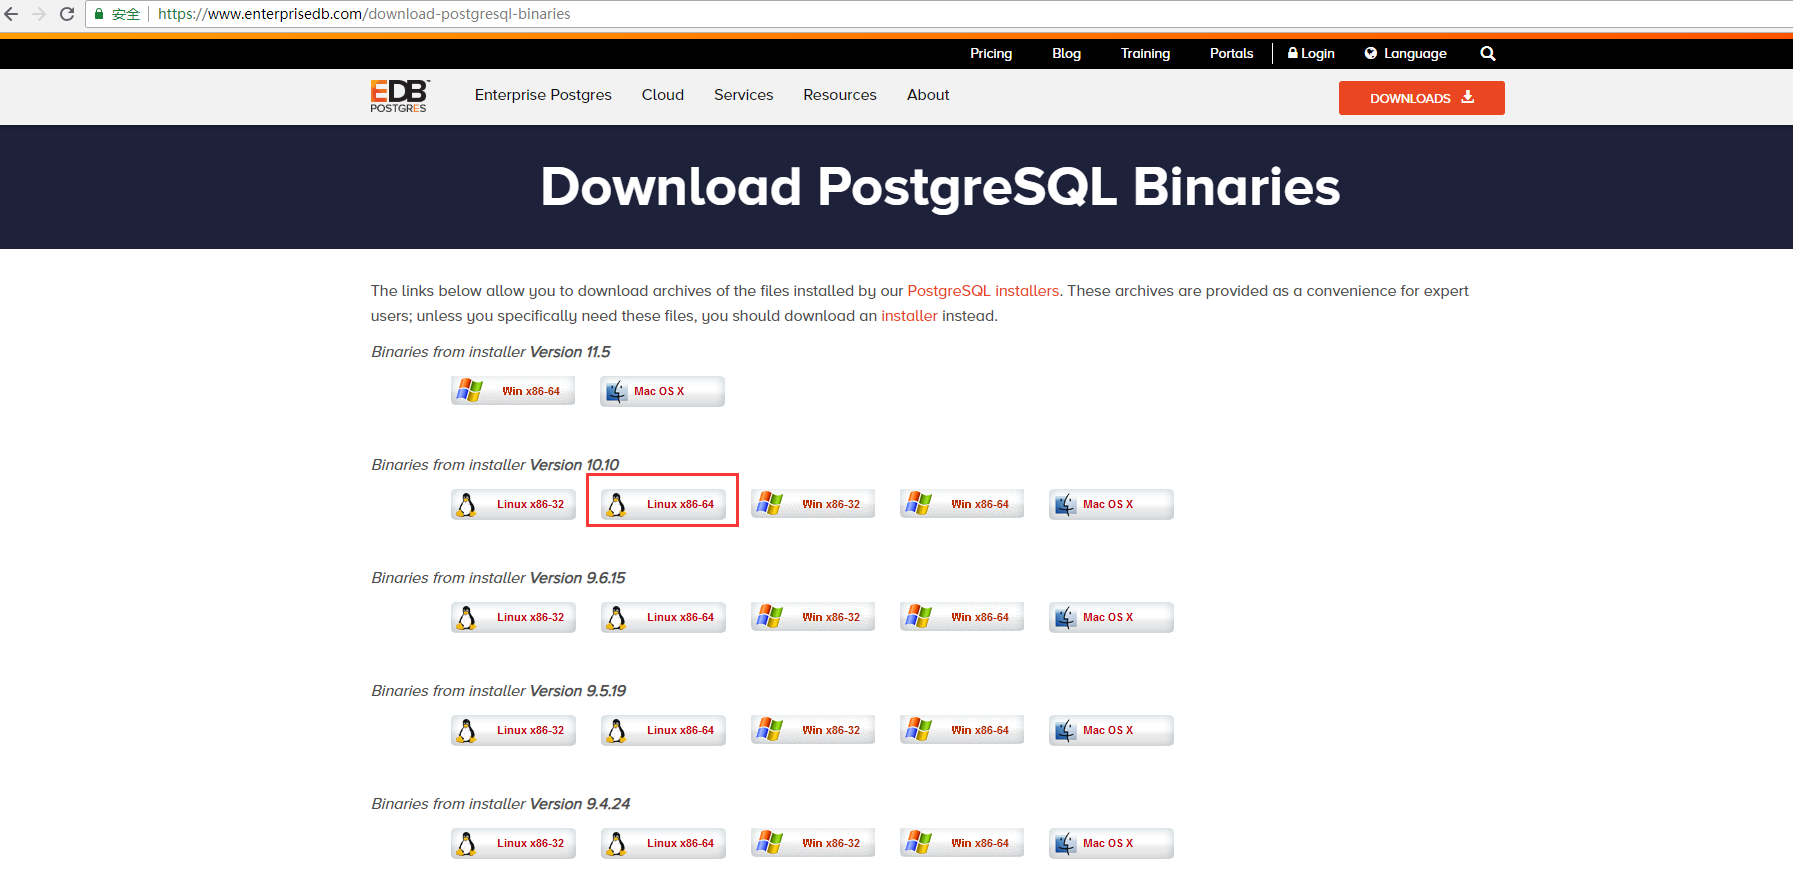Image resolution: width=1793 pixels, height=887 pixels.
Task: Click 'Binaries from installer Version 9.4.24' text
Action: (x=500, y=804)
